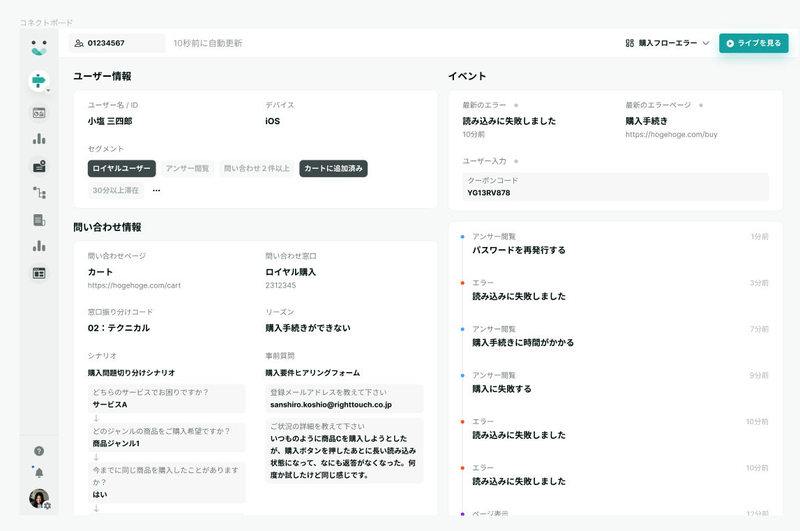Open the dashboard layout sidebar icon
Viewport: 800px width, 531px height.
[39, 273]
